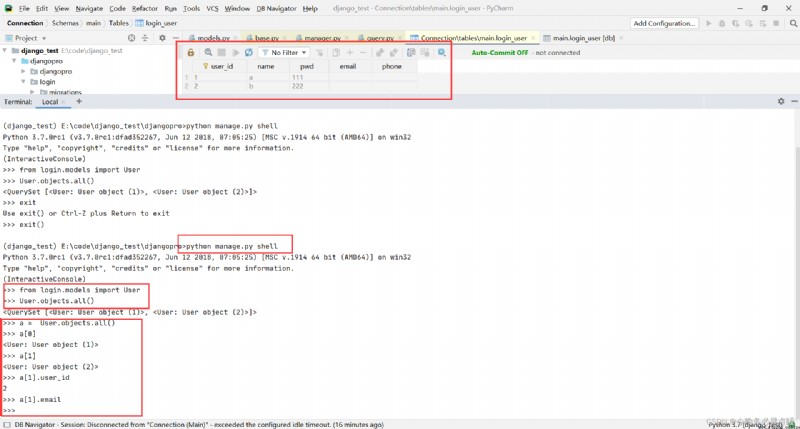Switch to main.login_user [db] tab
Screen dimensions: 800x429
tap(584, 38)
